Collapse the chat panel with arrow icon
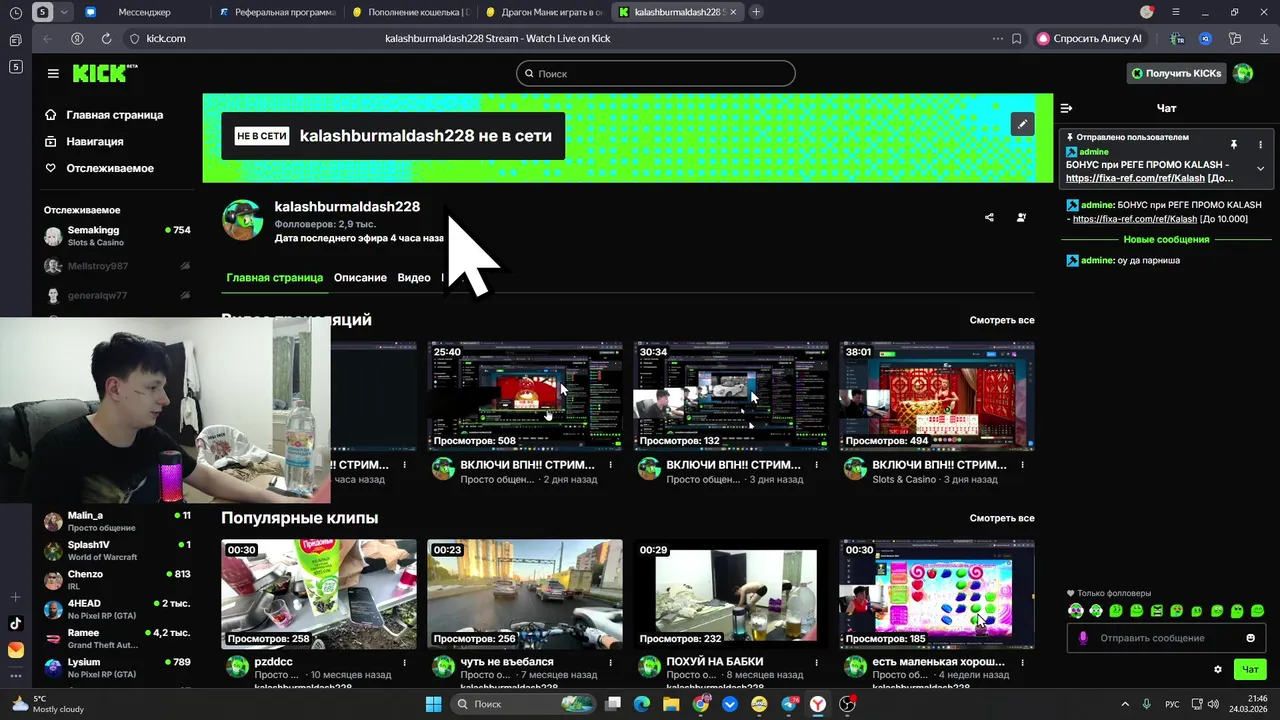This screenshot has width=1280, height=720. [x=1066, y=108]
